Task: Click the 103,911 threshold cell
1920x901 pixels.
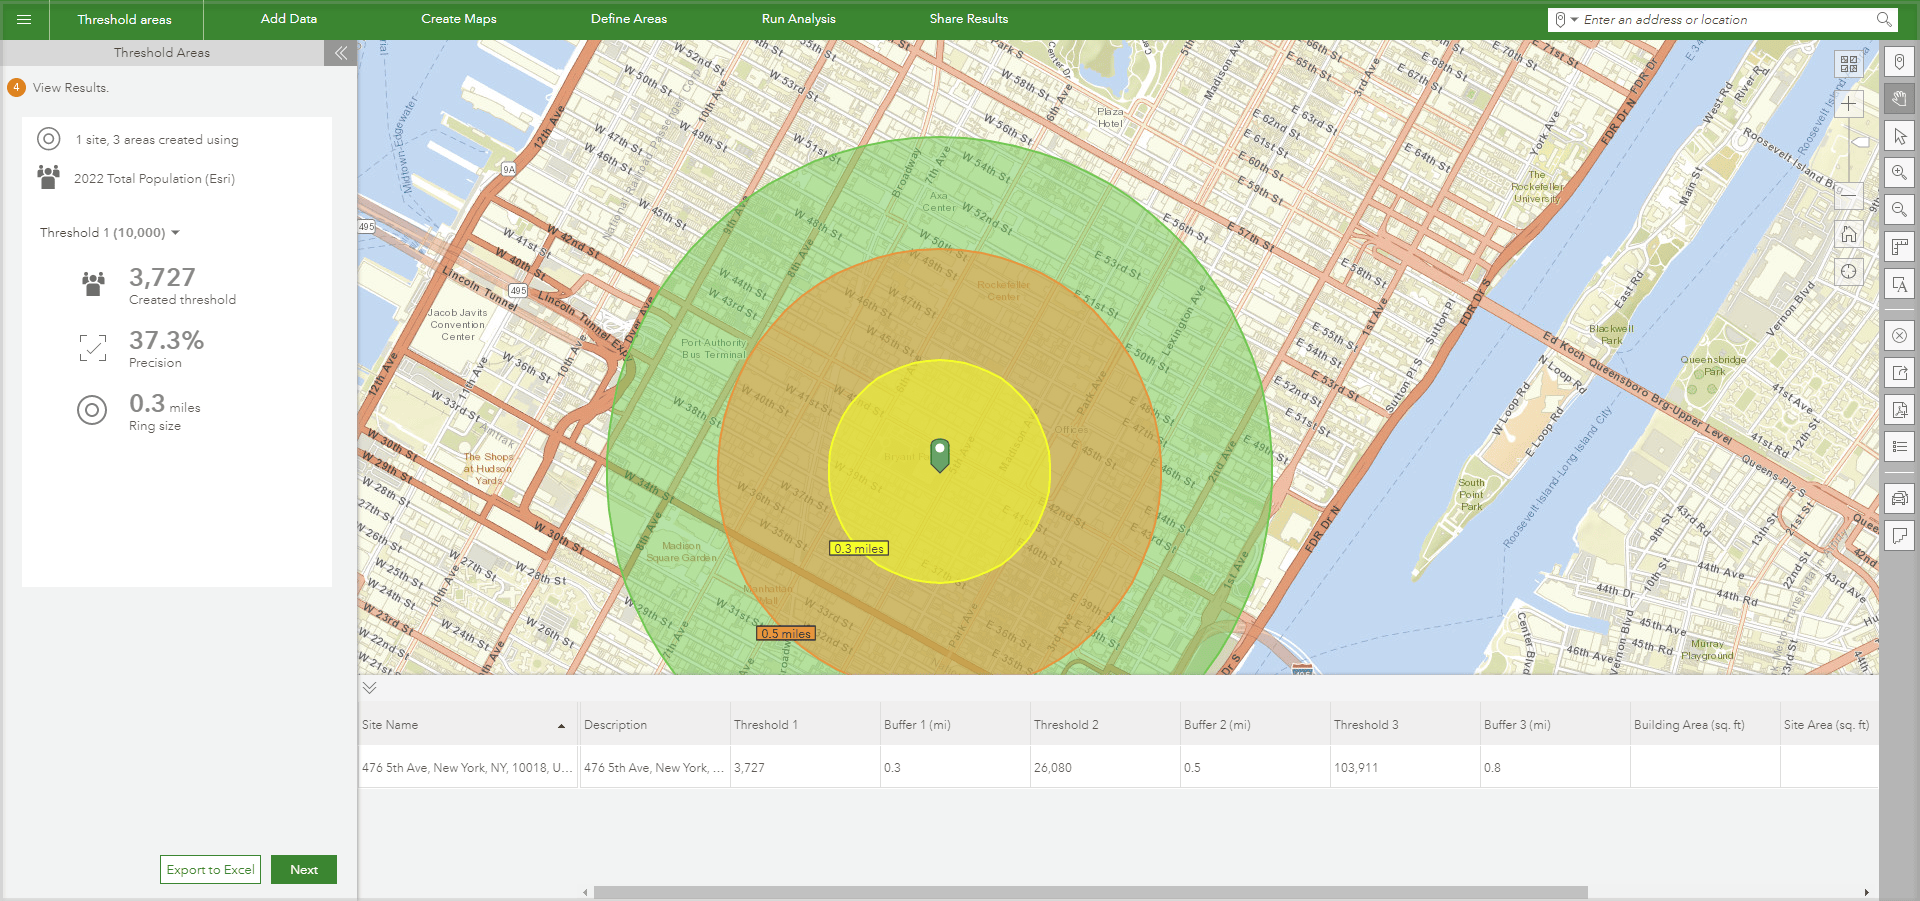Action: click(x=1405, y=768)
